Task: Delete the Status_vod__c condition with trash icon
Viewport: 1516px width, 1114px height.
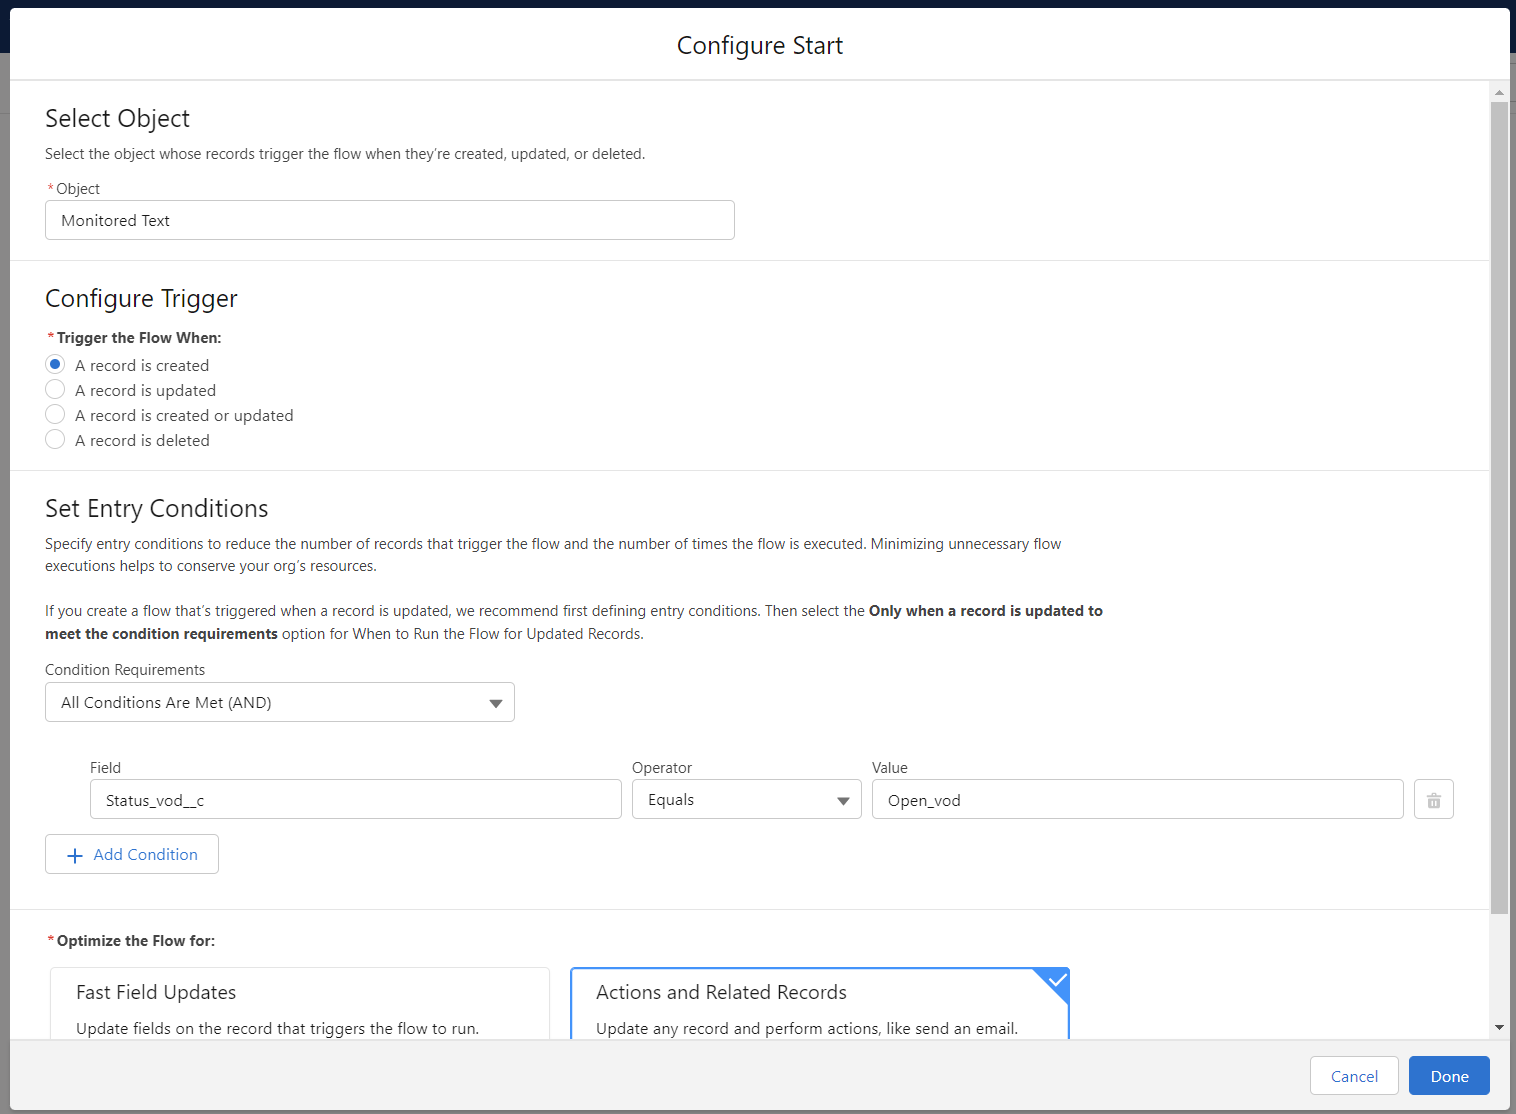Action: click(1433, 800)
